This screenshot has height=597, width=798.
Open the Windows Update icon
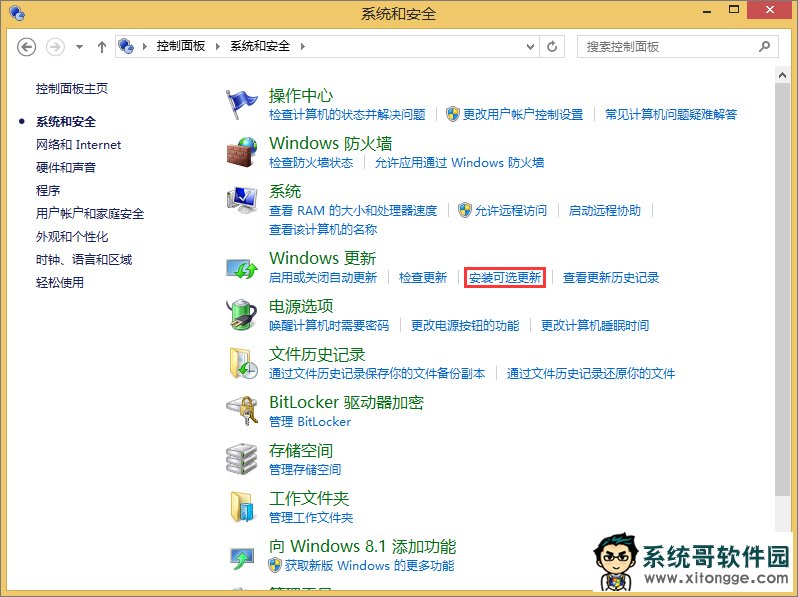(x=242, y=267)
